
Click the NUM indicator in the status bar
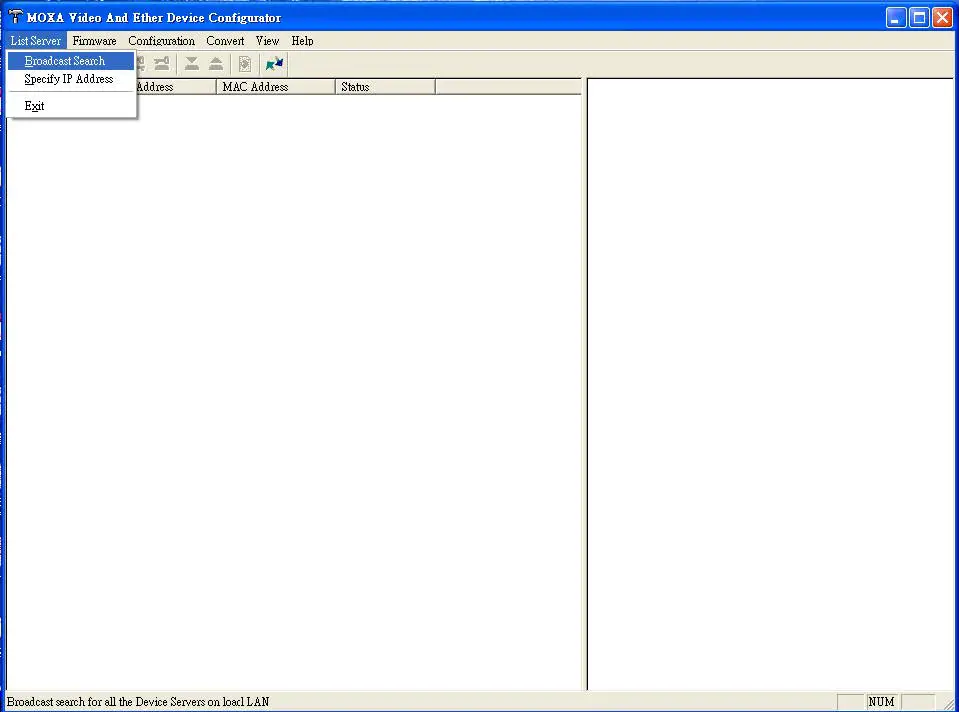880,701
